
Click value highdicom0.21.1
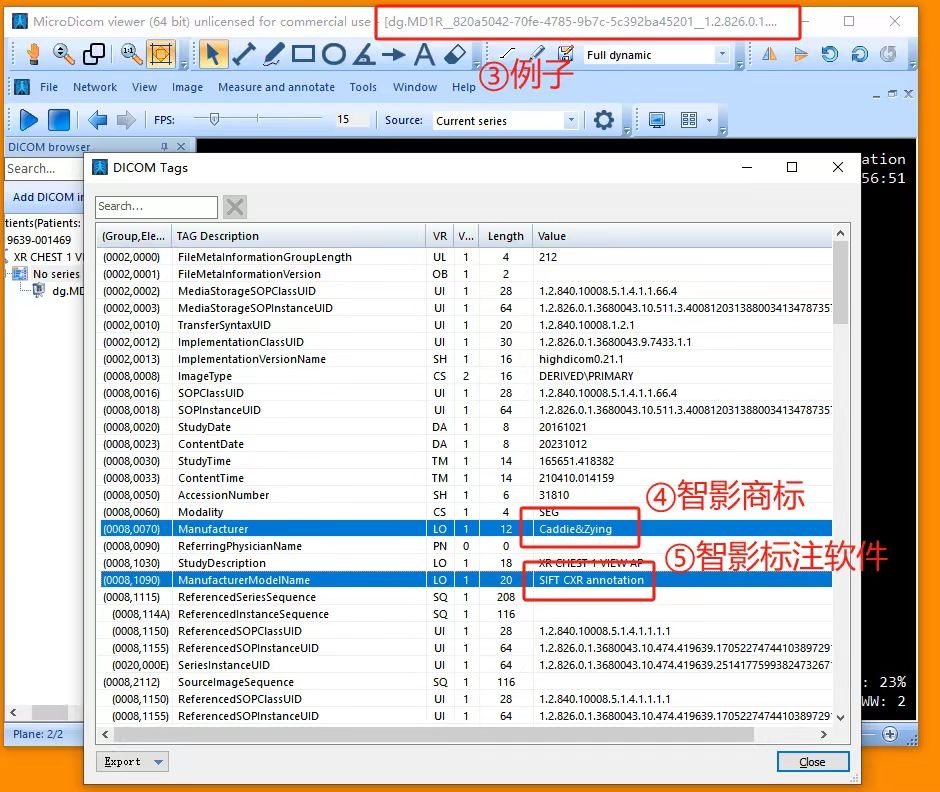[x=581, y=359]
